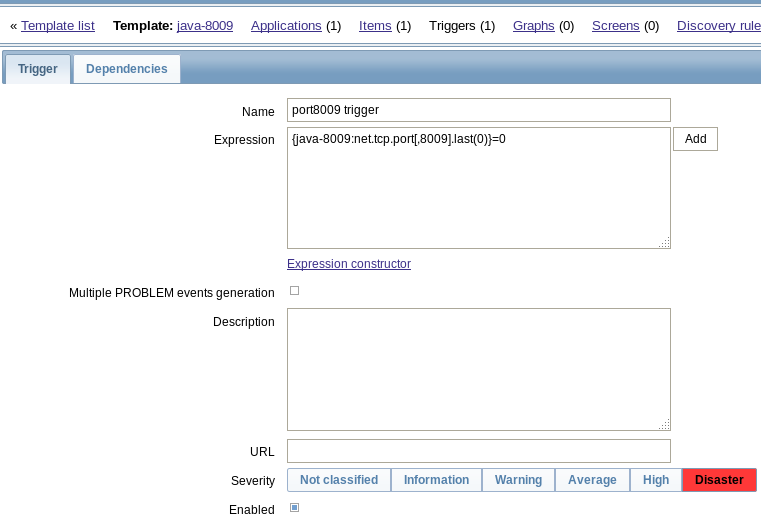
Task: Focus the URL input field
Action: (479, 451)
